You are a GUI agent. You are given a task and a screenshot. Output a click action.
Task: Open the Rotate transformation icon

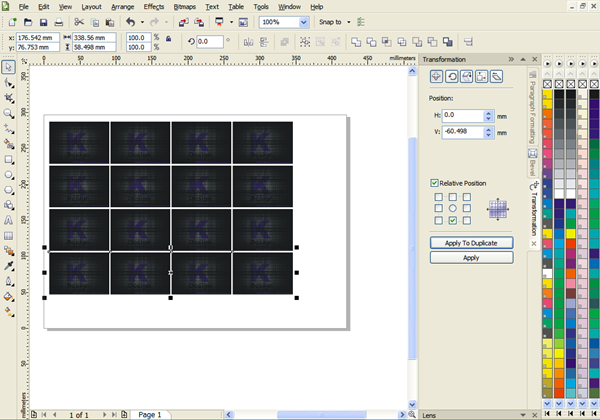click(452, 77)
